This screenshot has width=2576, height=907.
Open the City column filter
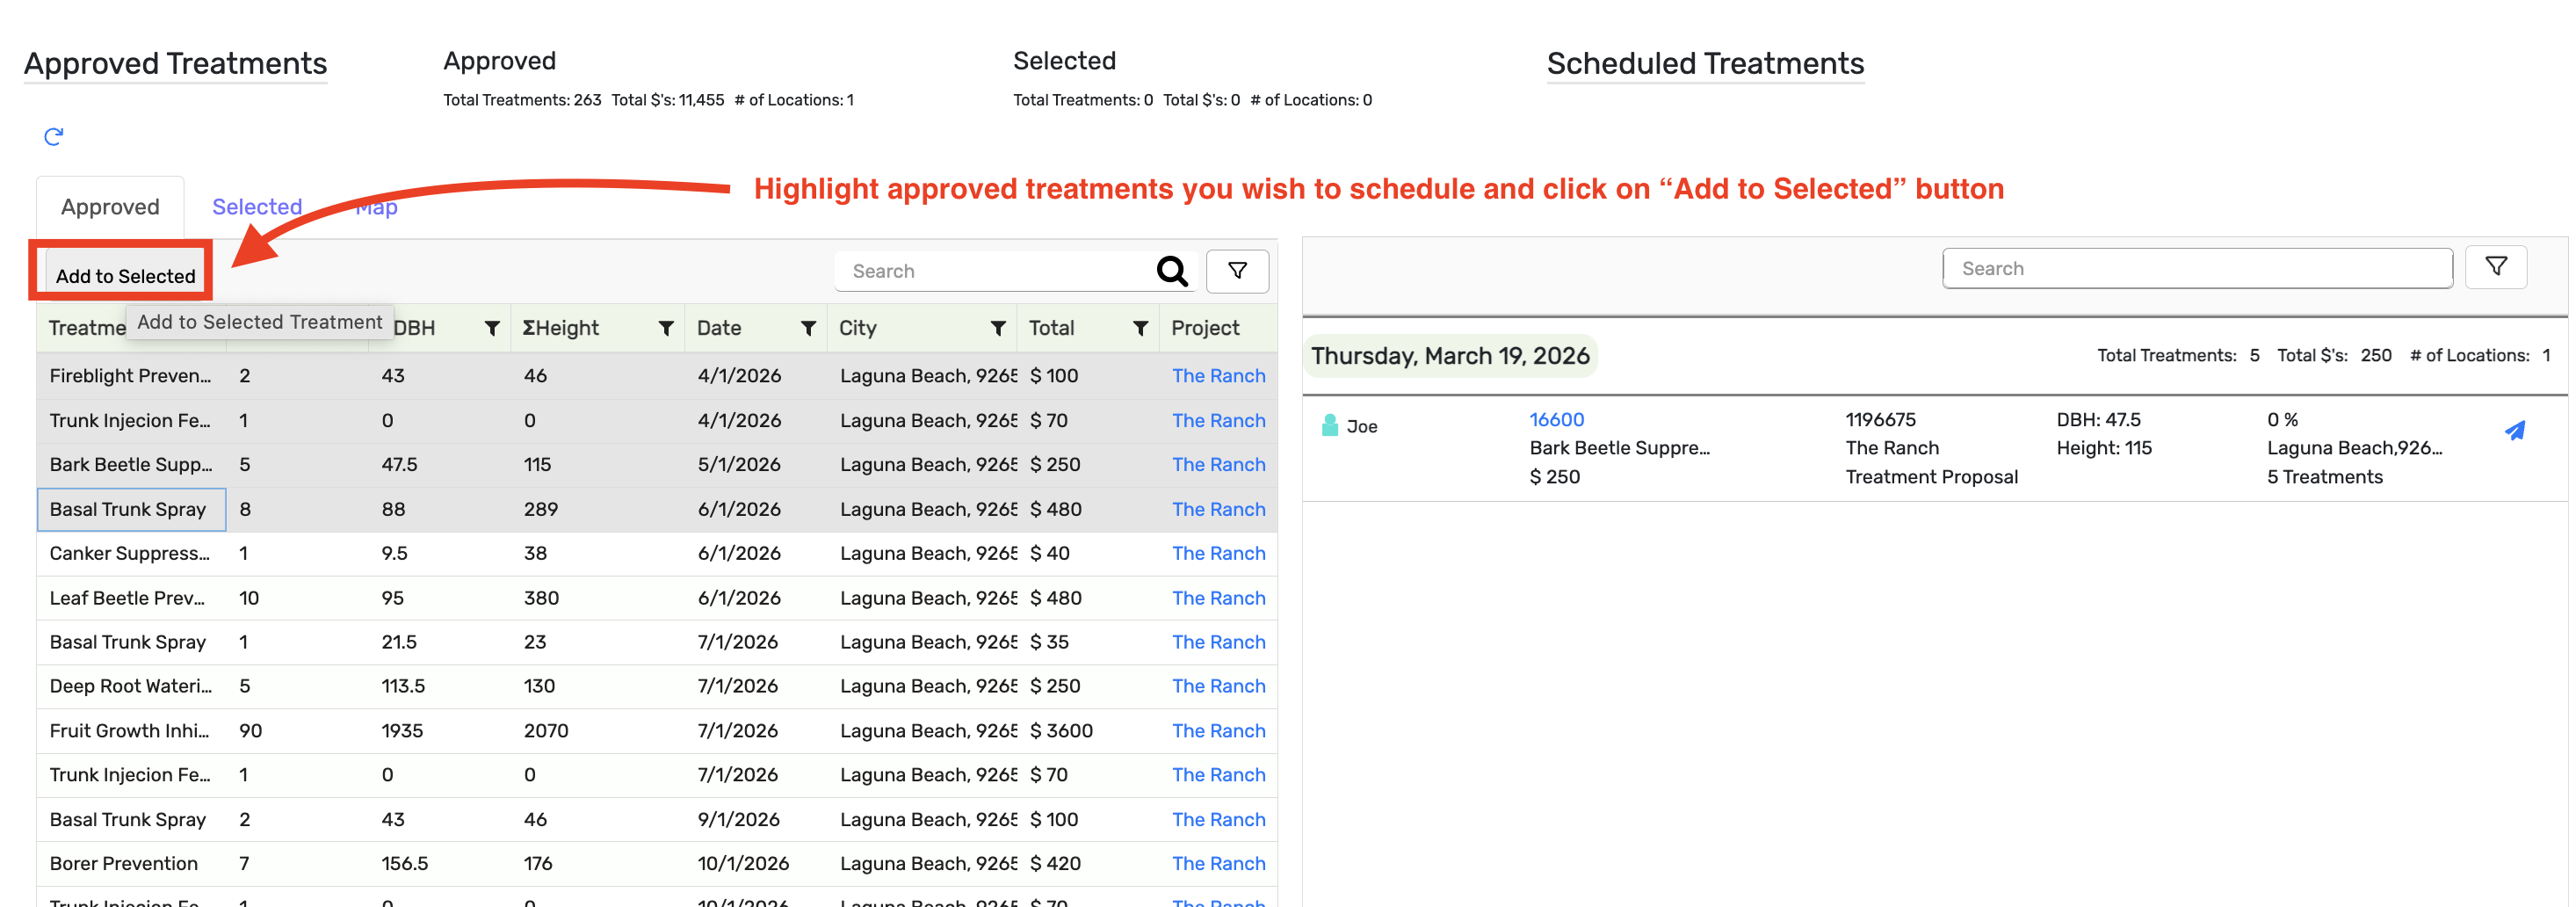pos(998,327)
